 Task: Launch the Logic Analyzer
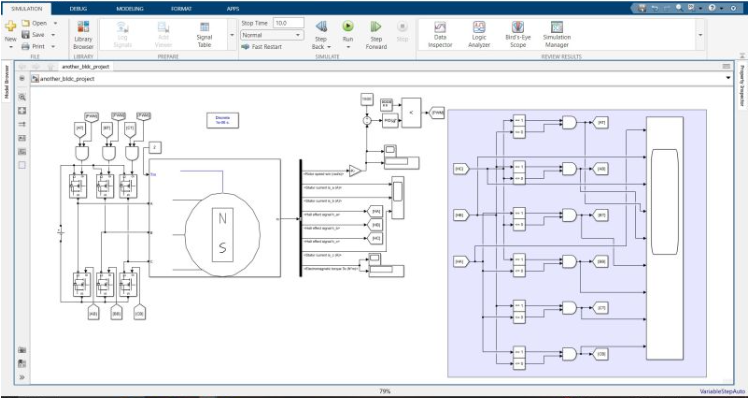(479, 35)
